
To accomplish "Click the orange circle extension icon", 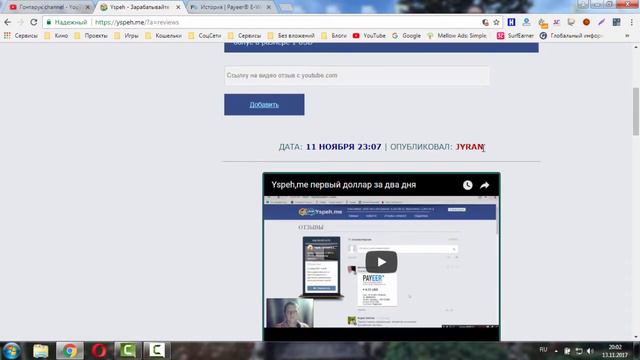I will click(586, 22).
